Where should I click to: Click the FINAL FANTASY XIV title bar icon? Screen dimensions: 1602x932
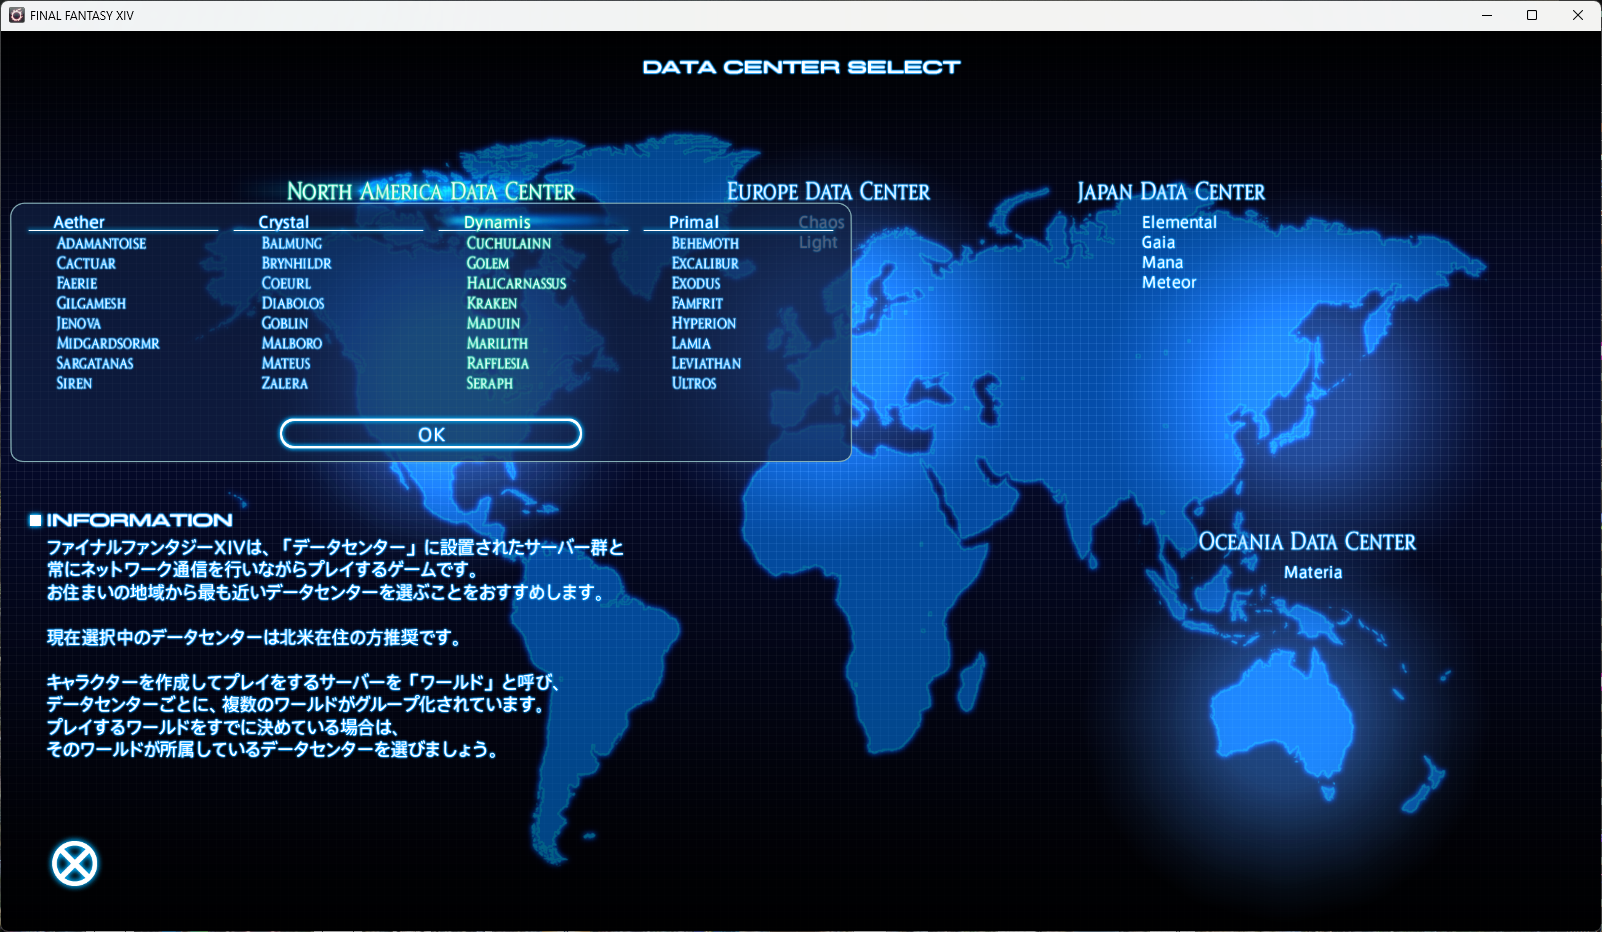[x=16, y=15]
